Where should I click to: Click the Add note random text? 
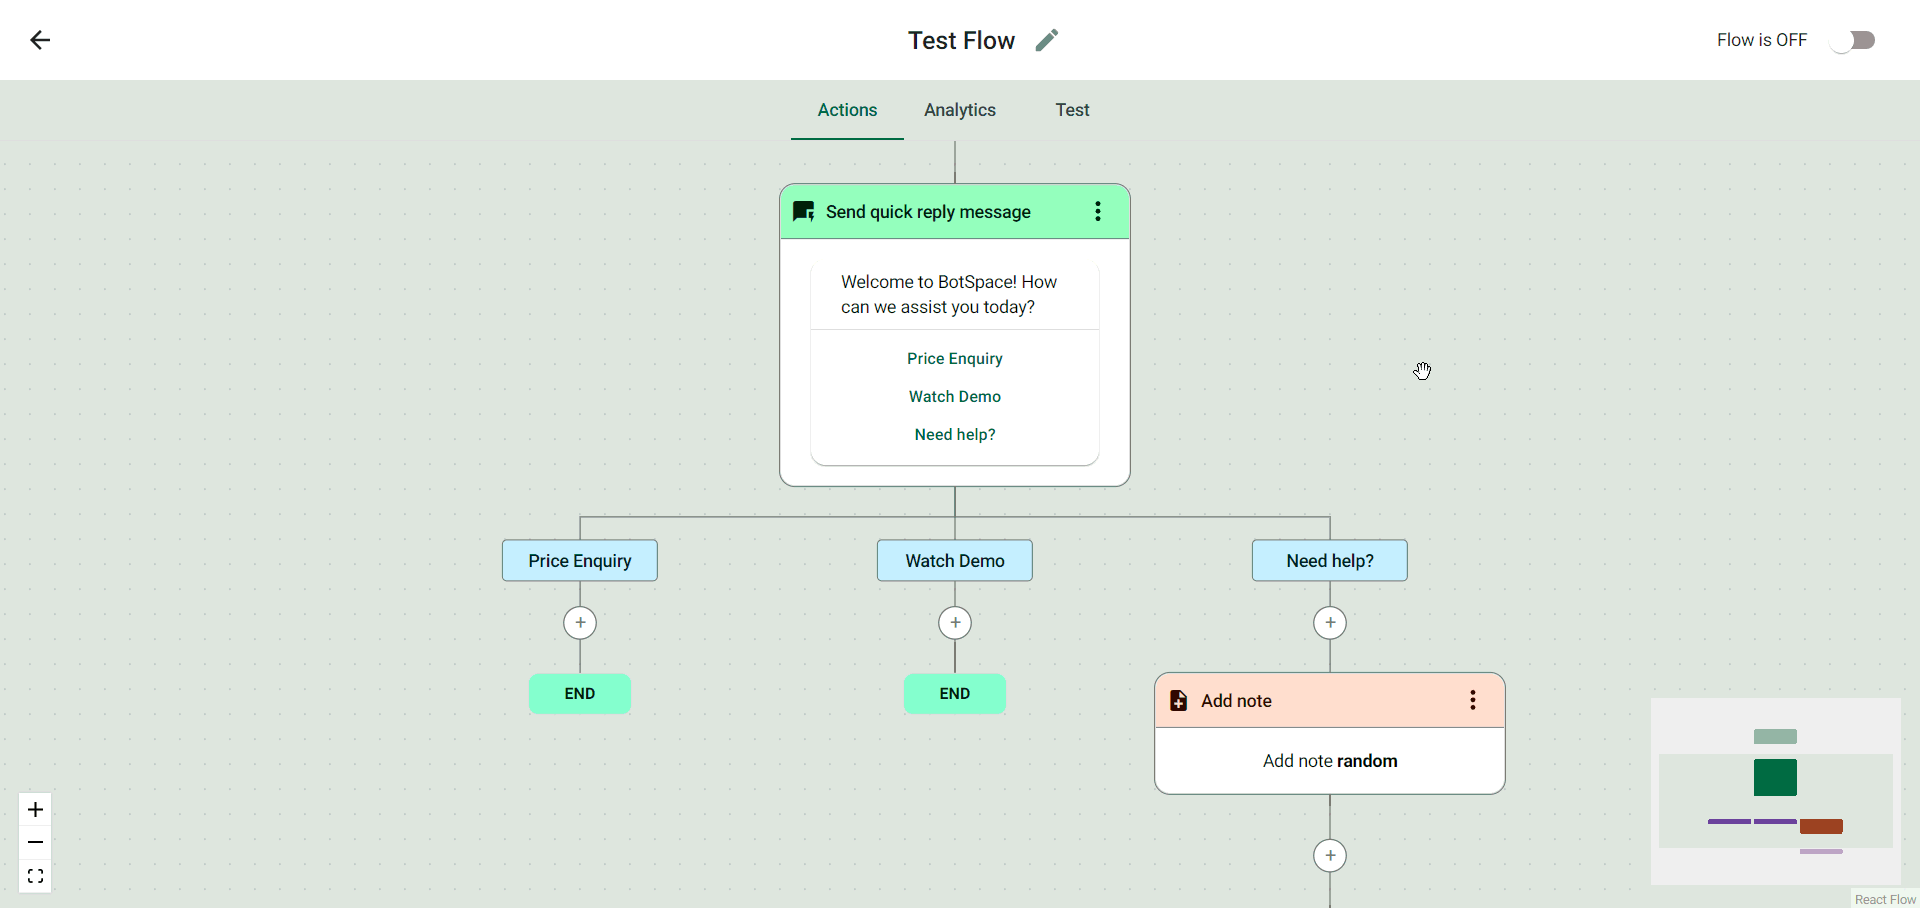1330,761
